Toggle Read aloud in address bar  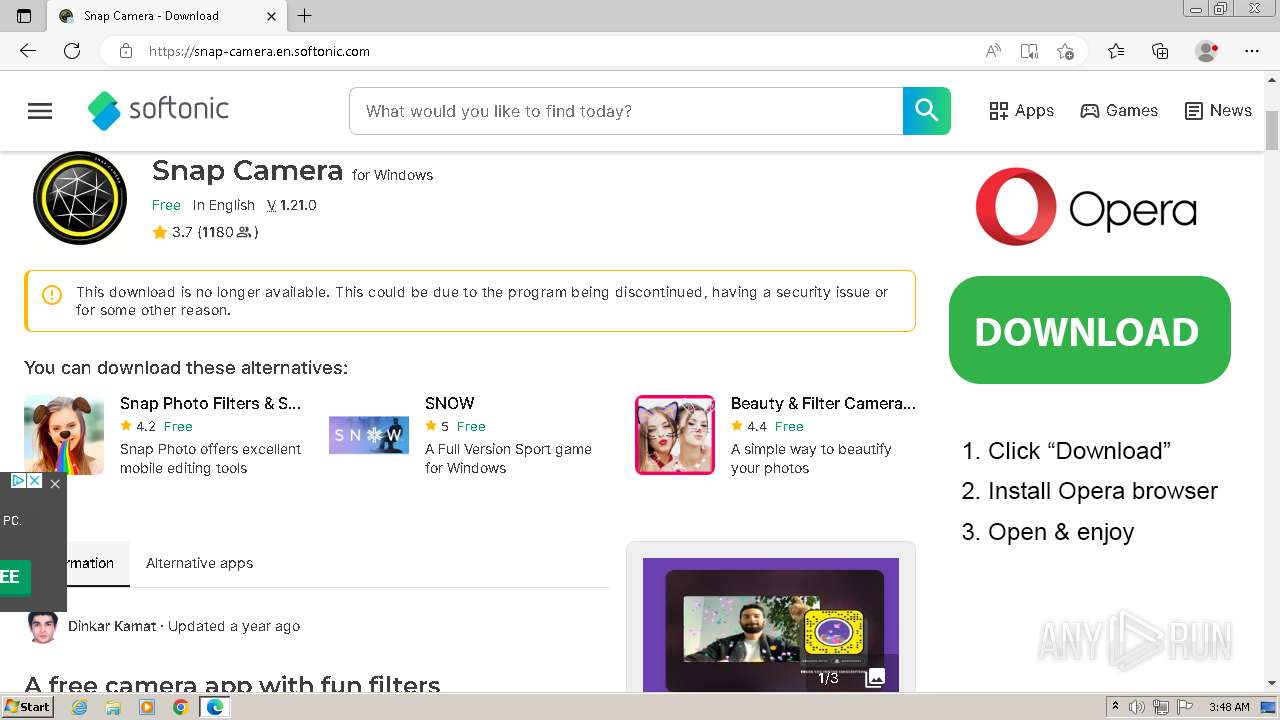pos(993,51)
